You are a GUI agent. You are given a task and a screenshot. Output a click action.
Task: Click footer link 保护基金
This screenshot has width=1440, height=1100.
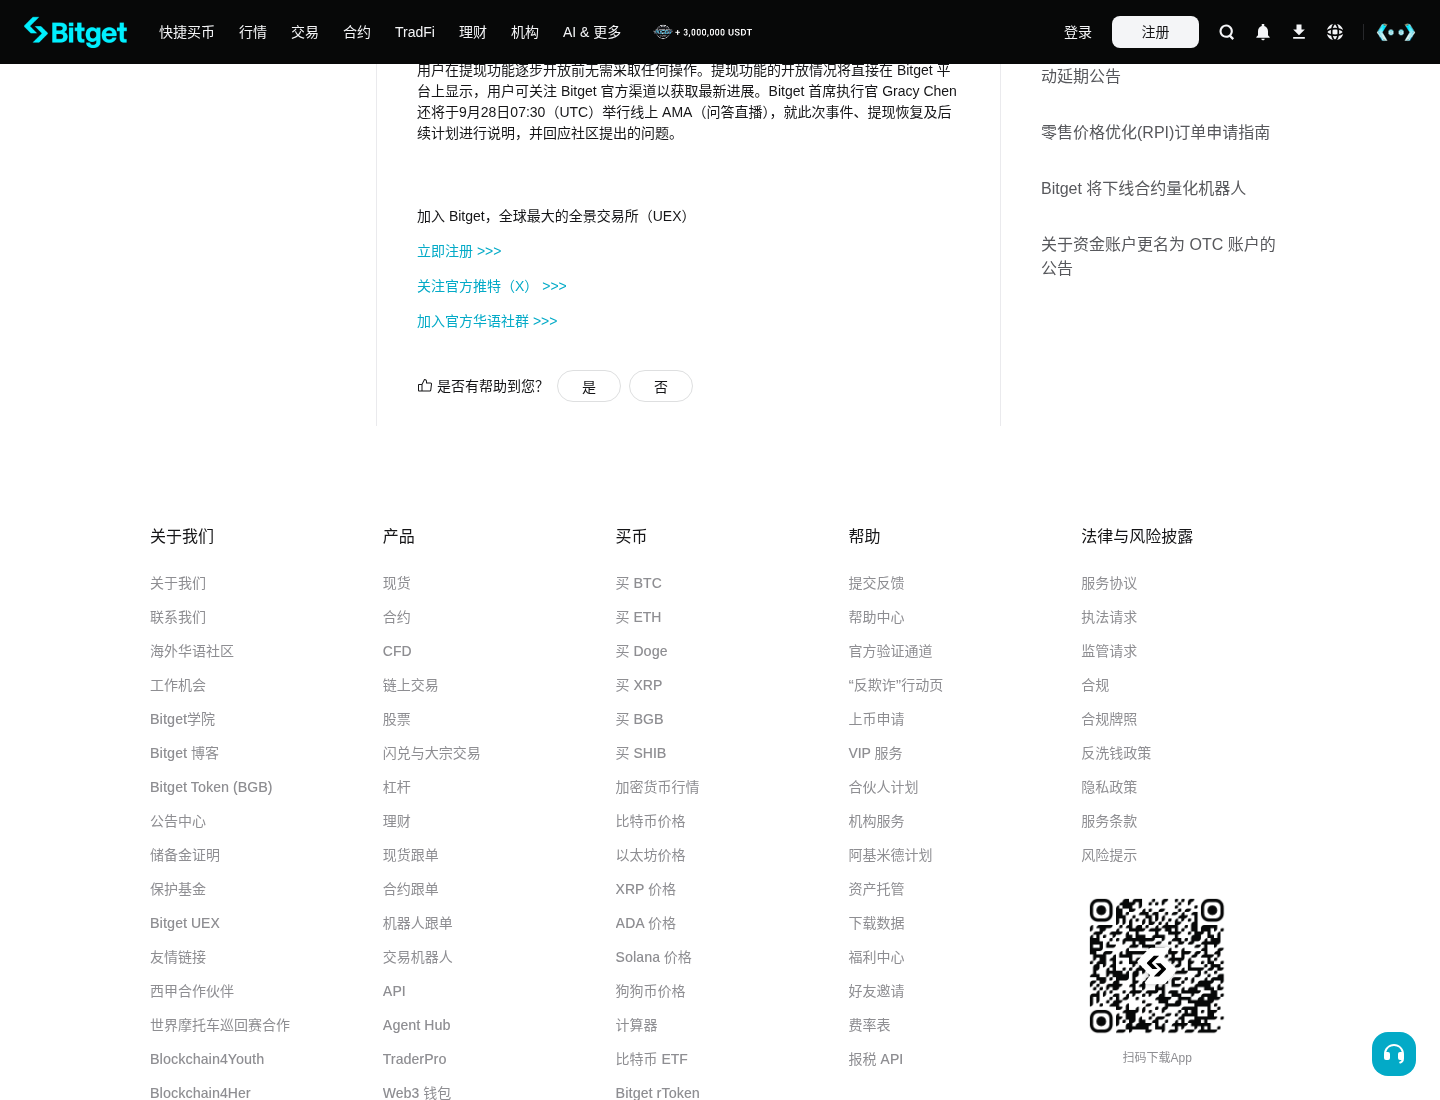[178, 889]
